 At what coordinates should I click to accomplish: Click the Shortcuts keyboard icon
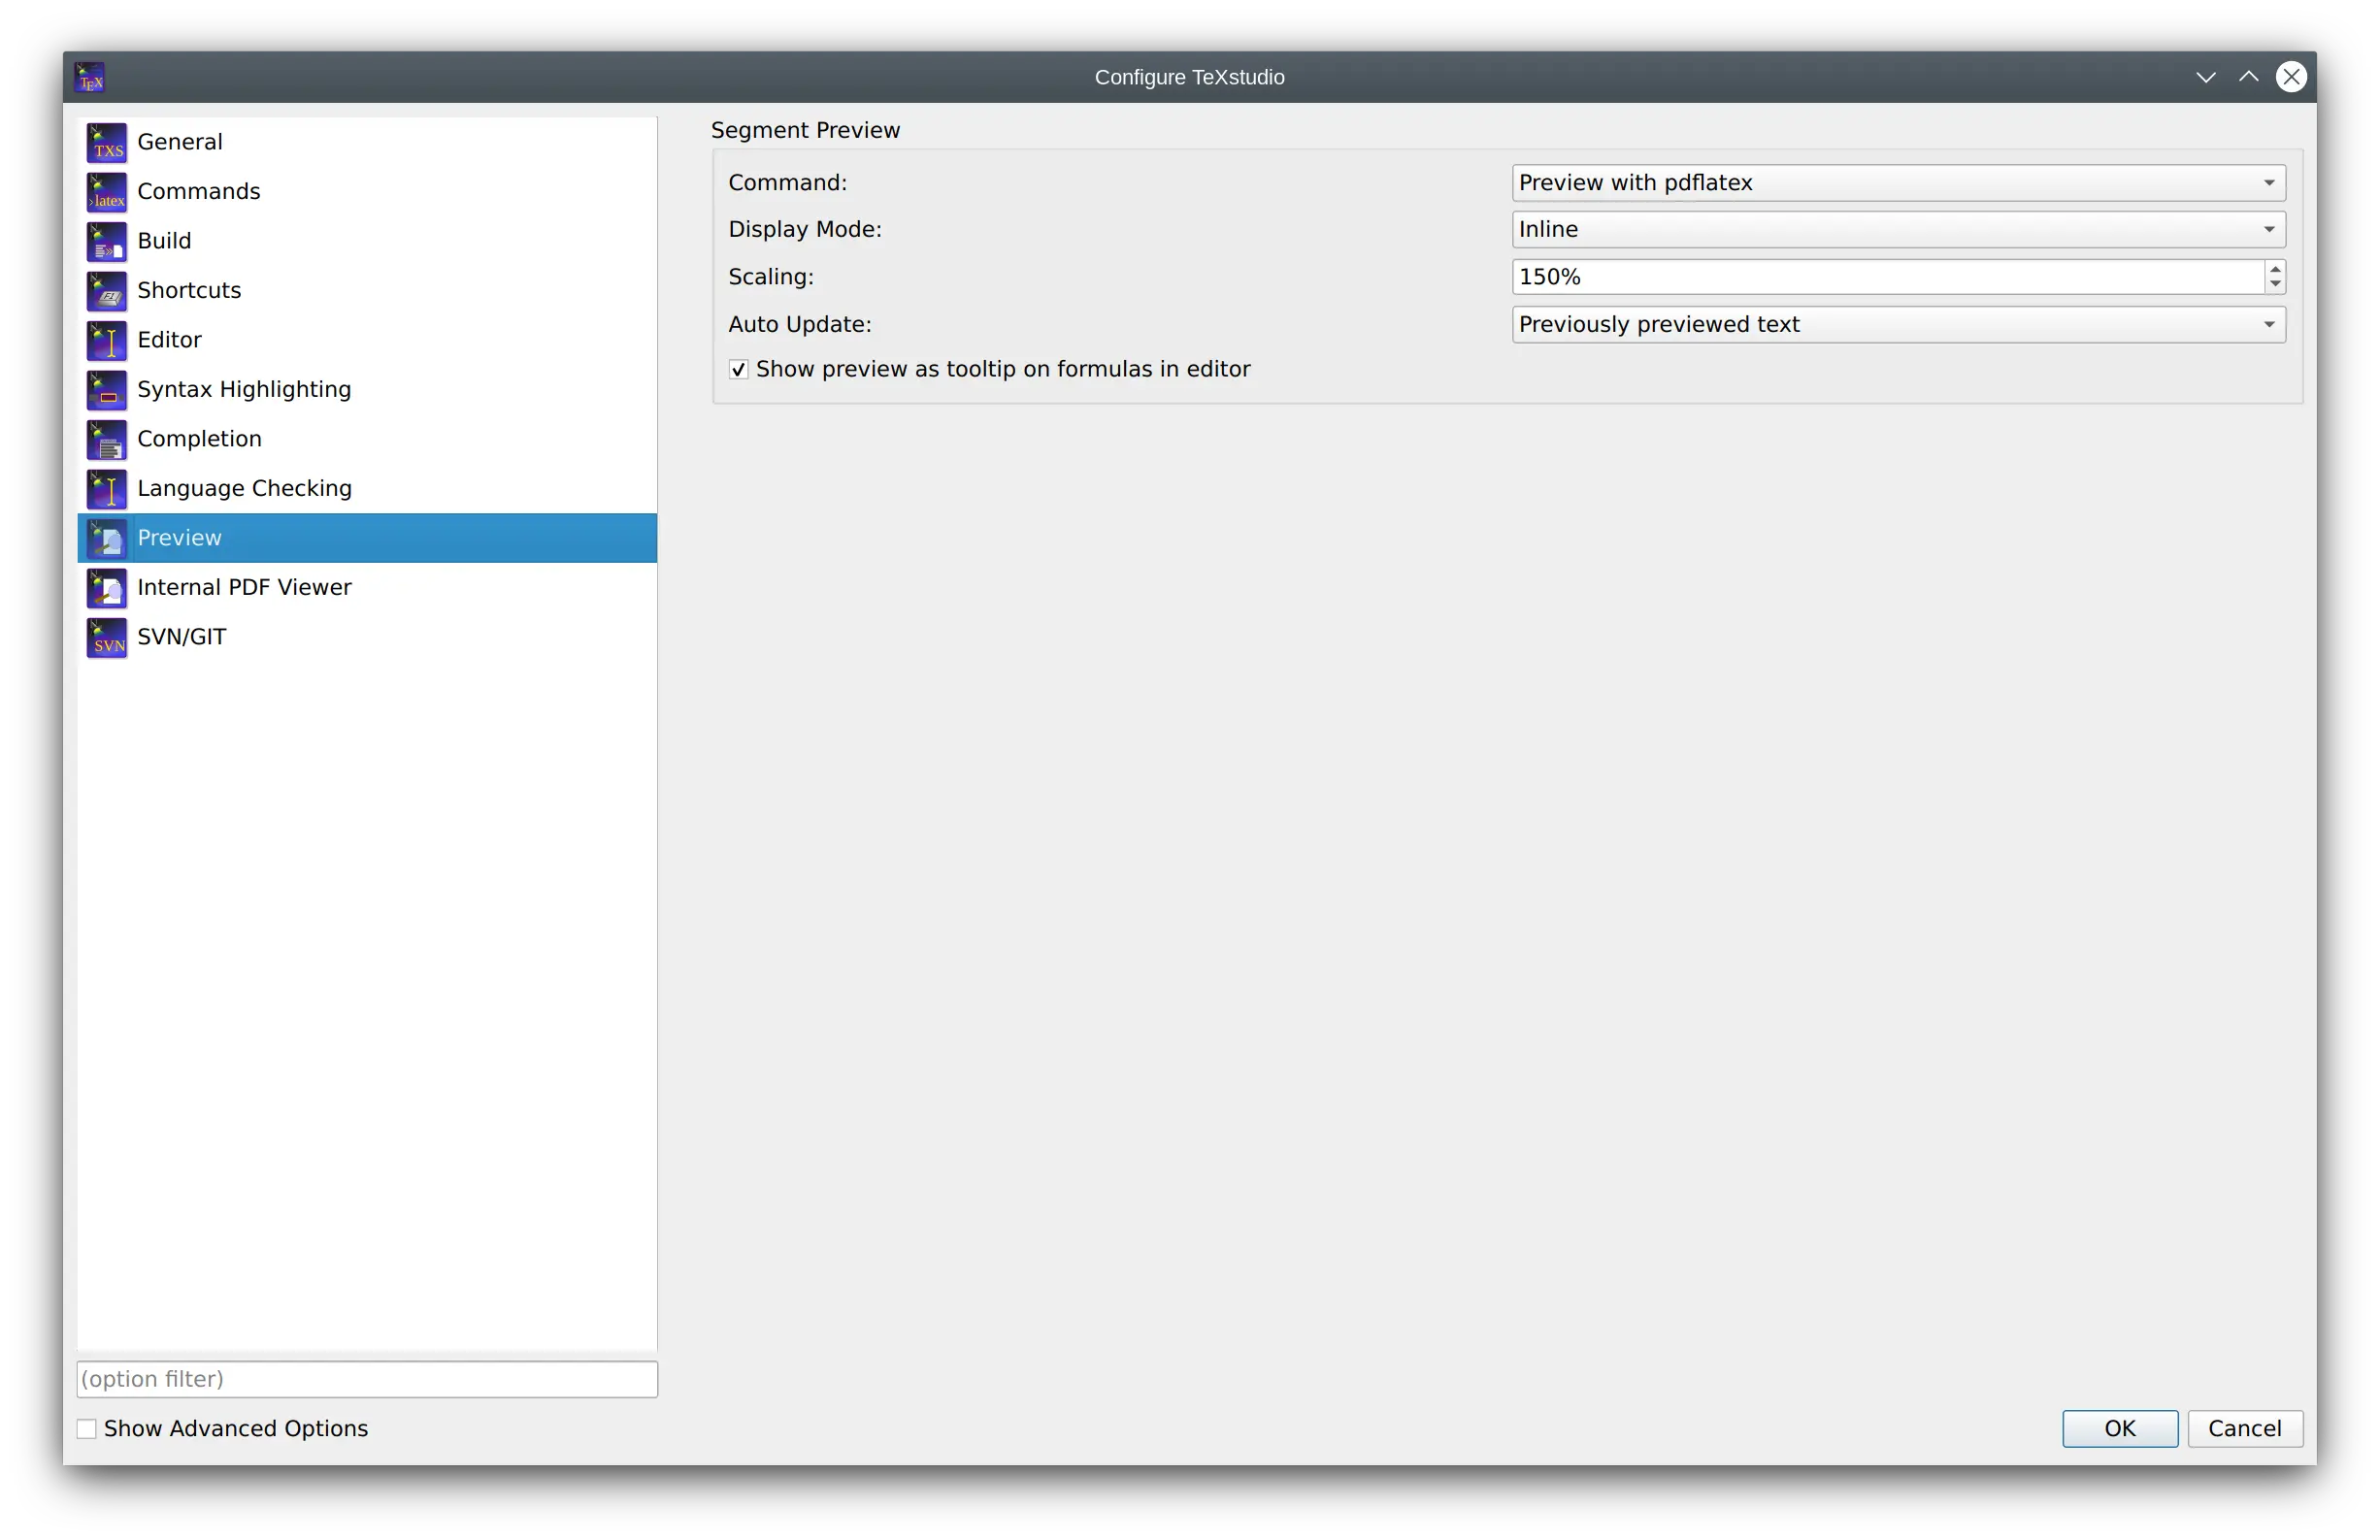coord(107,291)
